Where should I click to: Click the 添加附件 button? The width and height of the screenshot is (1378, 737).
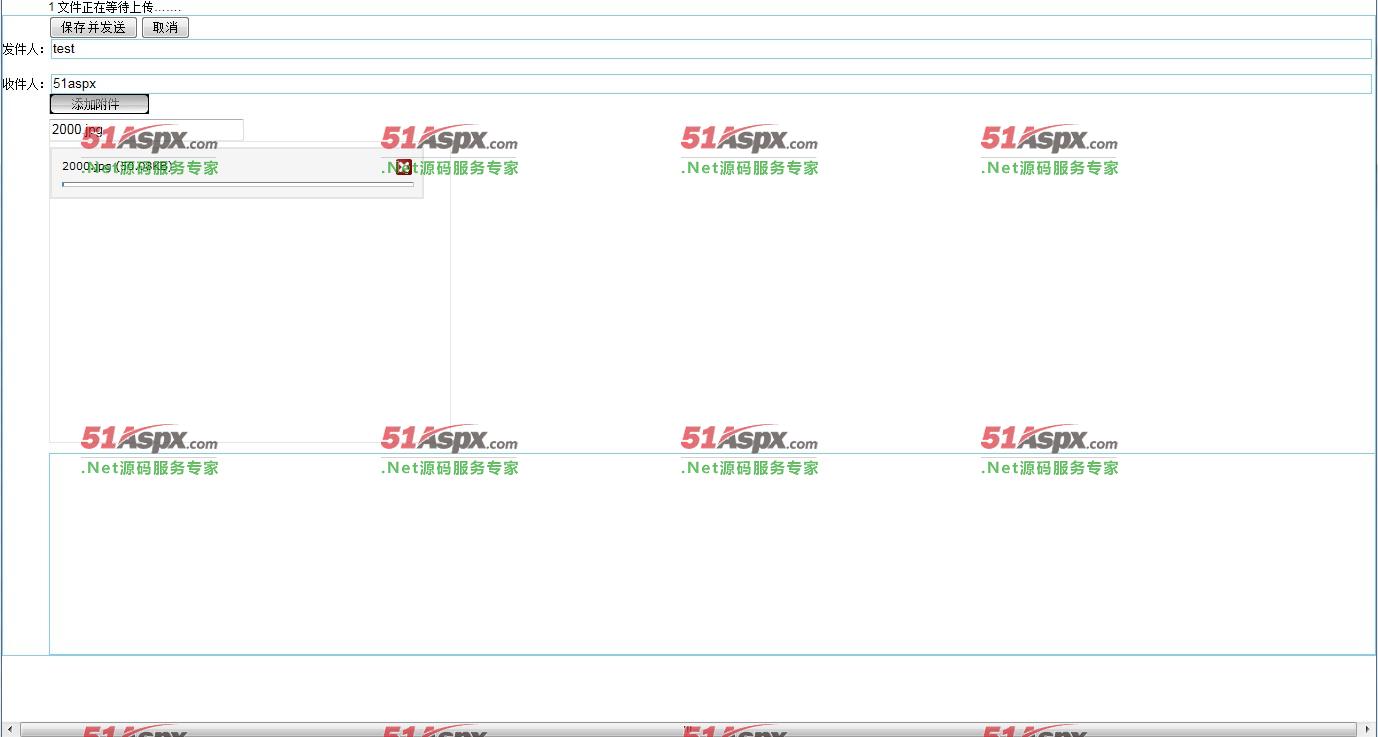99,104
